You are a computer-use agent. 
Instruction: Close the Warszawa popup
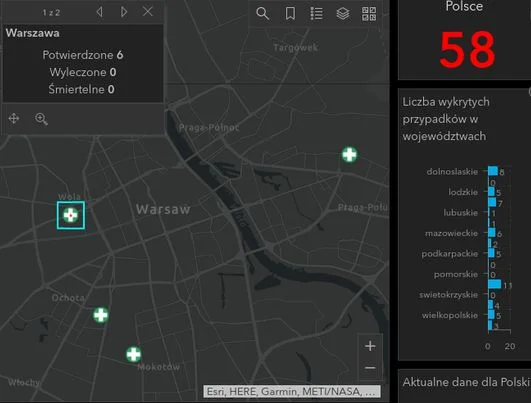coord(148,12)
